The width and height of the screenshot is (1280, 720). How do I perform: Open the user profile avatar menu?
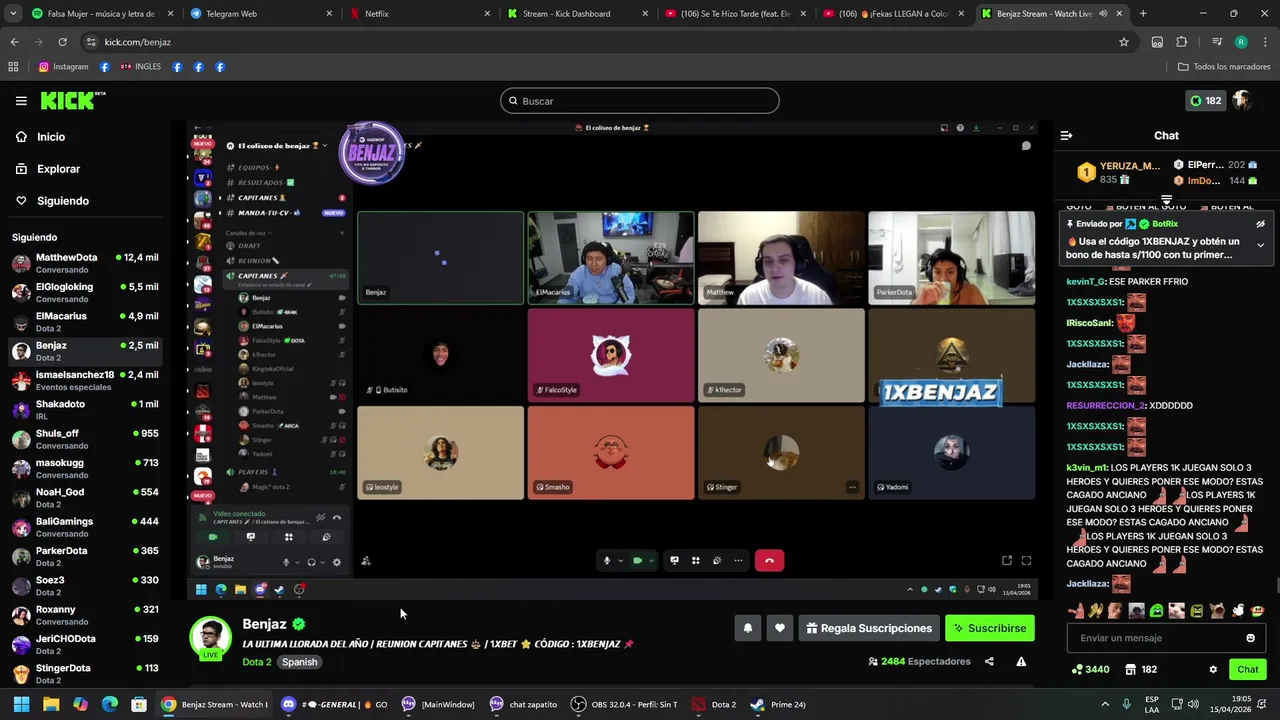[1242, 101]
